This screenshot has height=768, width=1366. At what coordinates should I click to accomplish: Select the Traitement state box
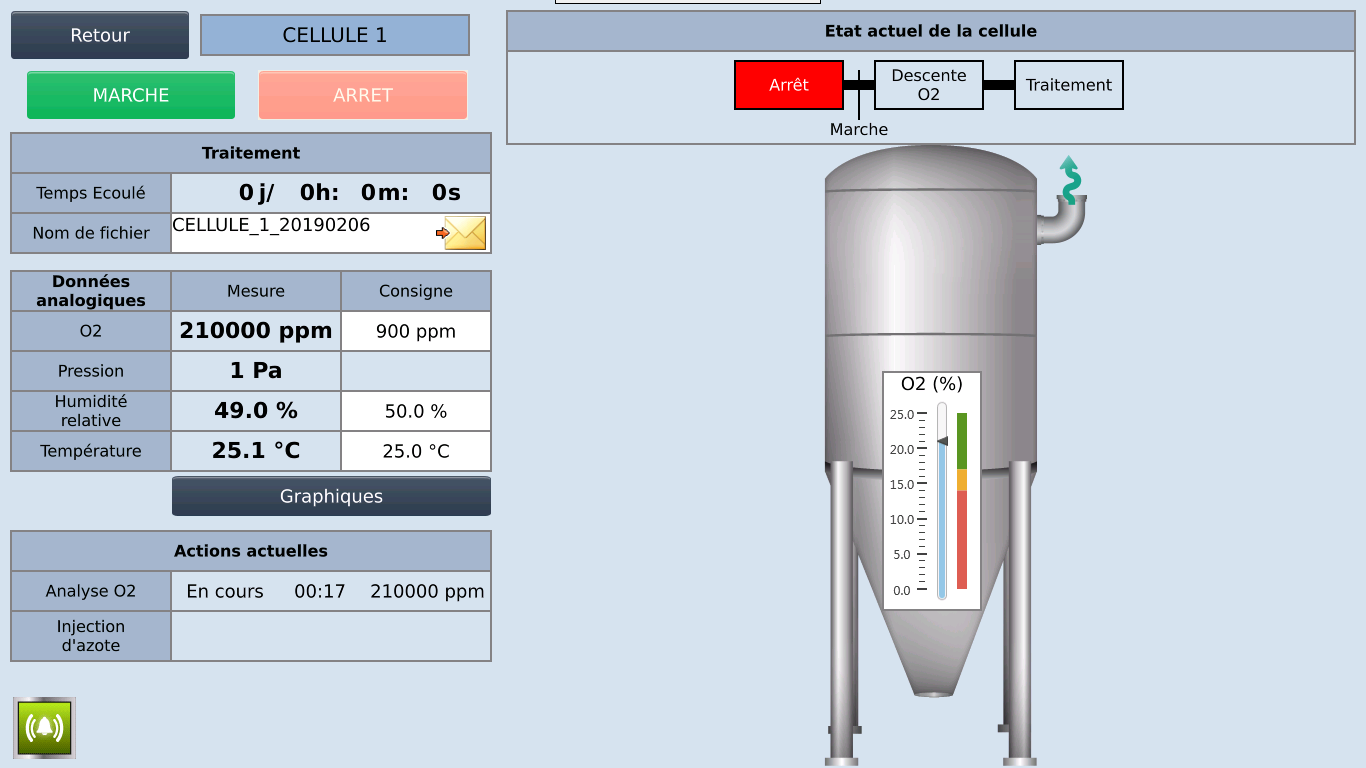coord(1068,85)
